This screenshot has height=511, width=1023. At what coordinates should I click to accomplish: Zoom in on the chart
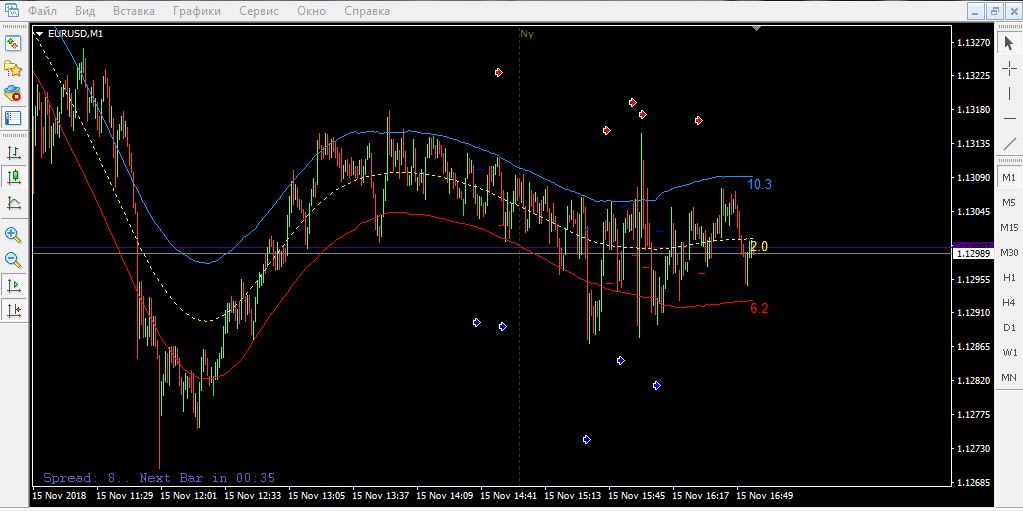click(x=13, y=235)
